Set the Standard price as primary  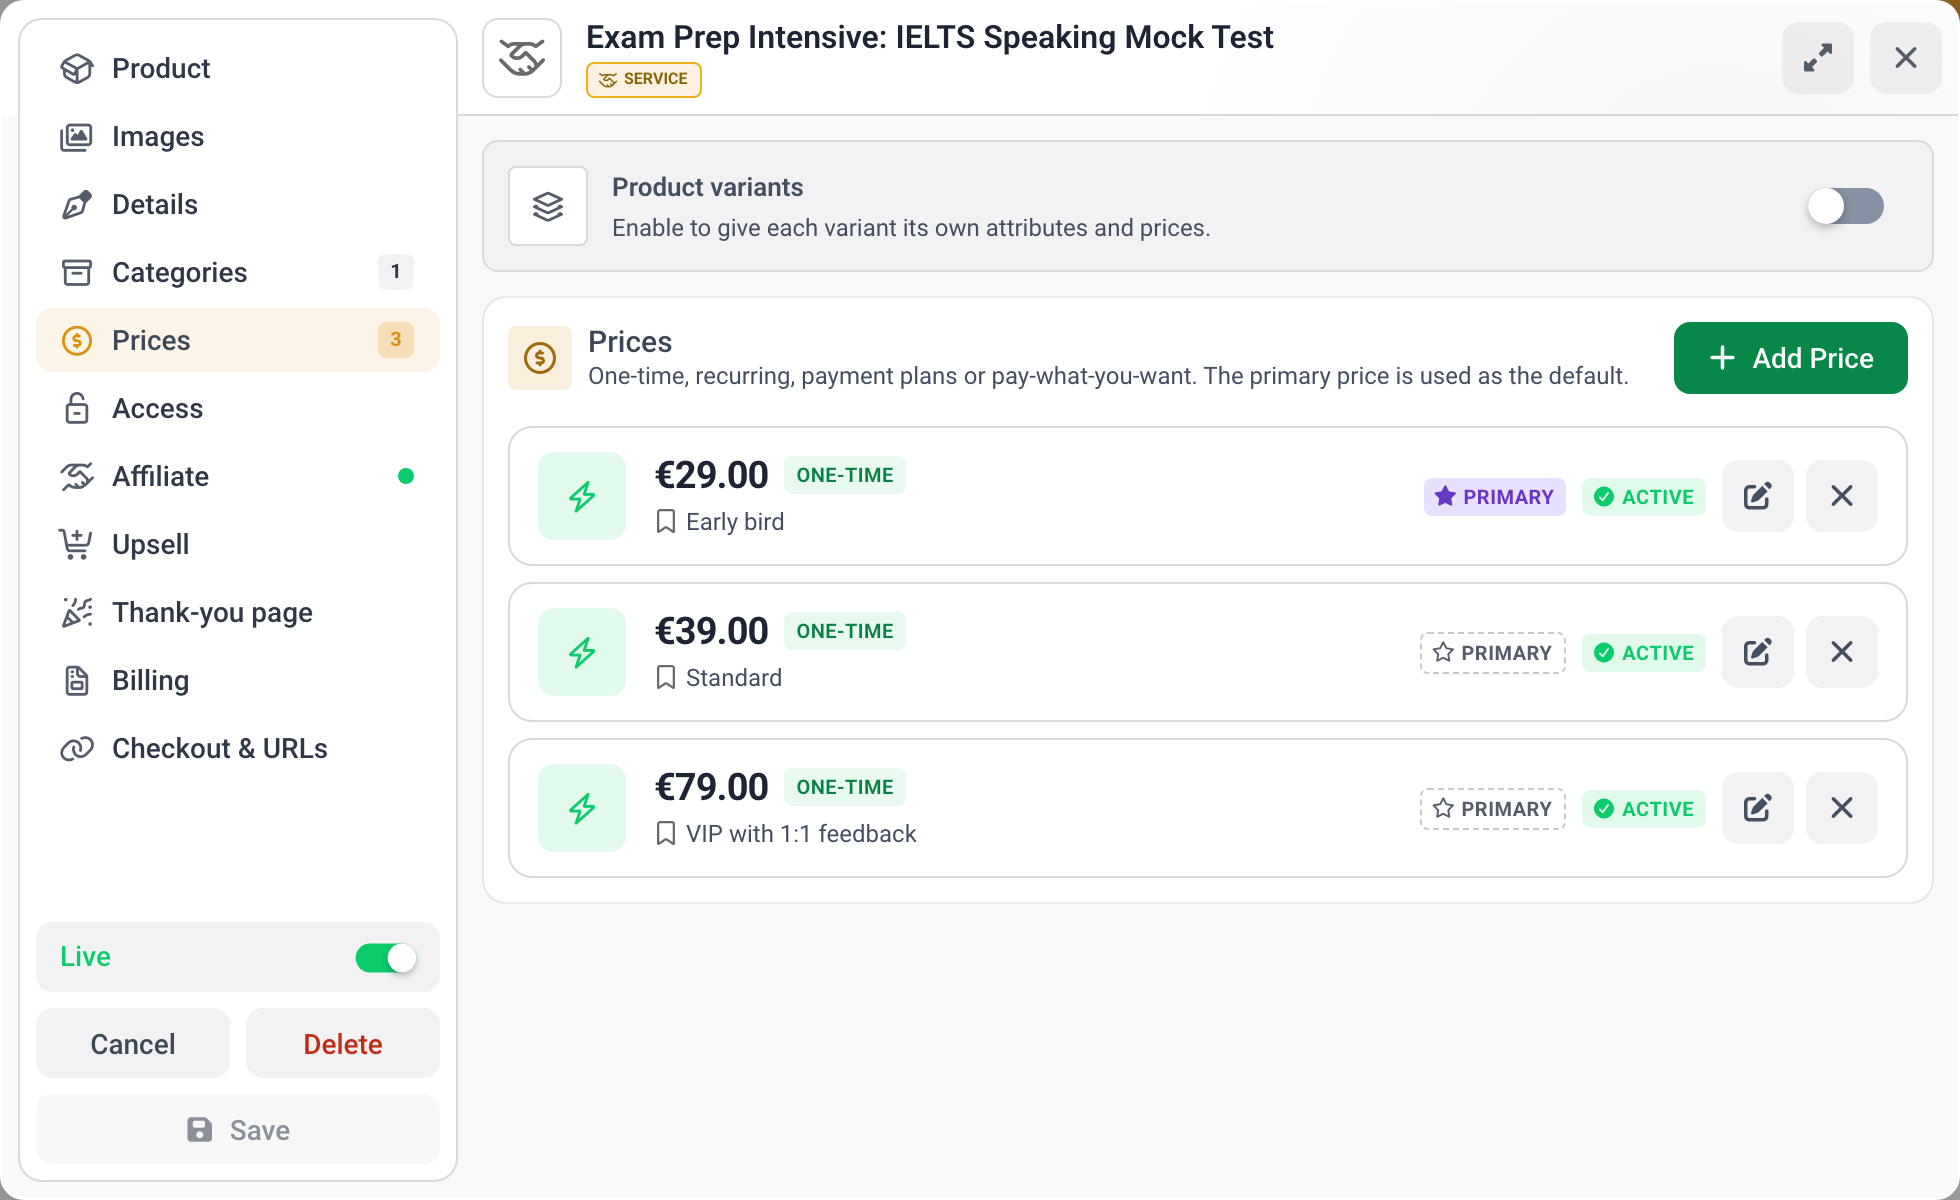[1492, 653]
